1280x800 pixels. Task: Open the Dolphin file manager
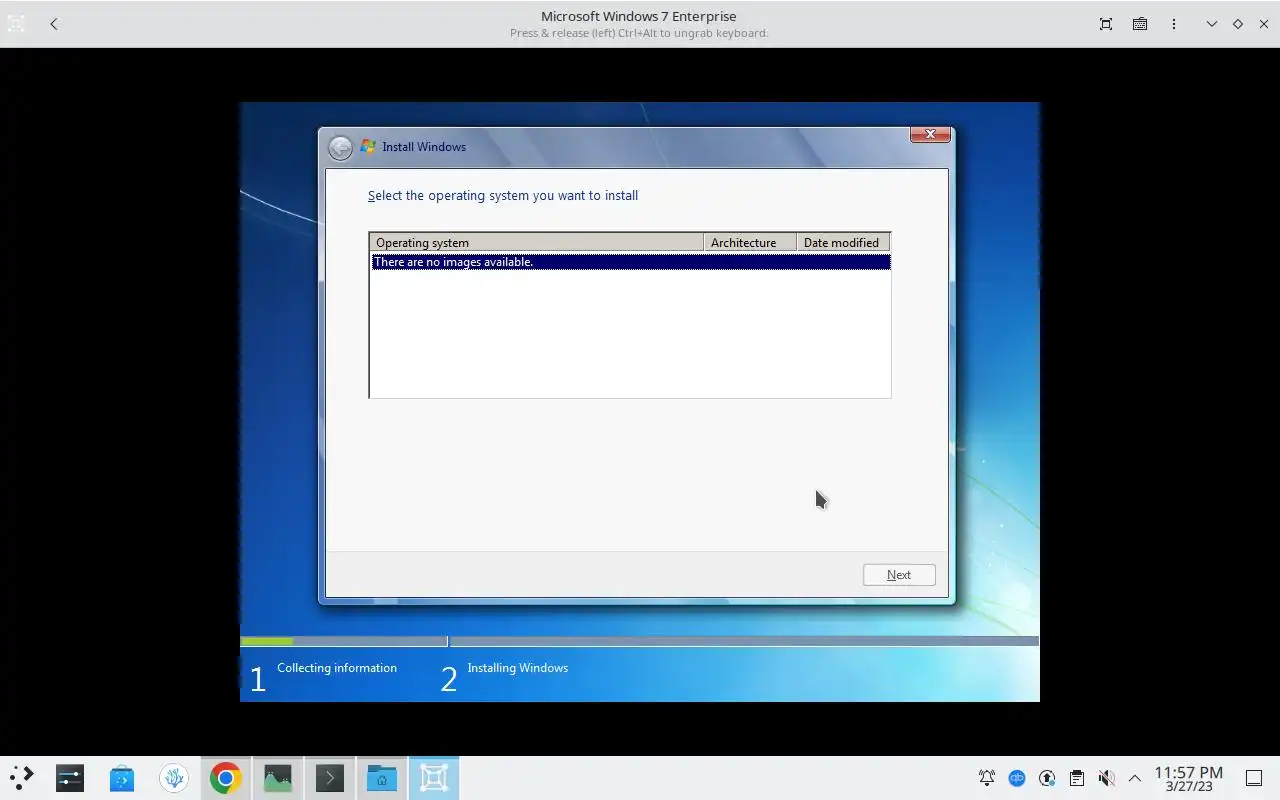382,778
